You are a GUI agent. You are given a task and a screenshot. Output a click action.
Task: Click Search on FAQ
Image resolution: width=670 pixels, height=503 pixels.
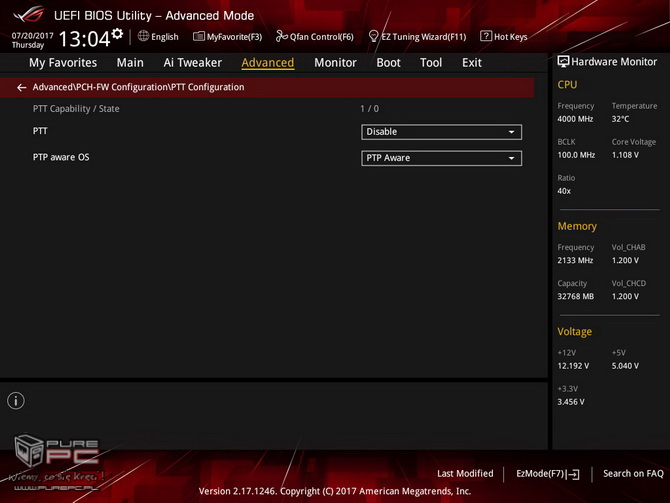coord(633,474)
